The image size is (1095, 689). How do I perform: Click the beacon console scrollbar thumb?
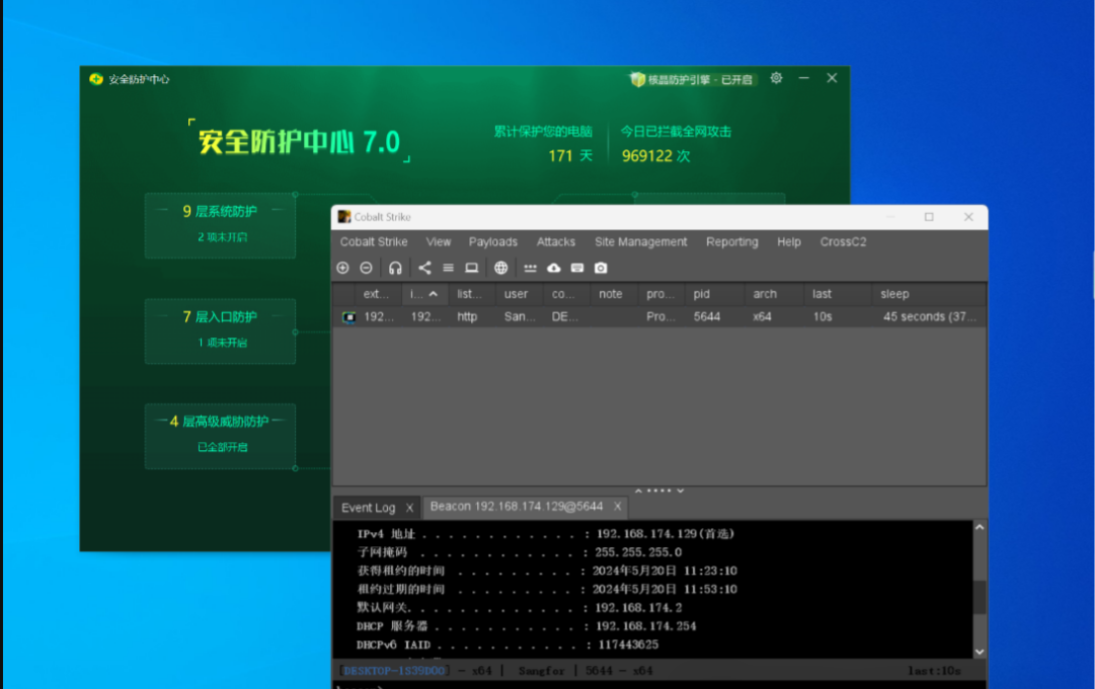coord(979,596)
